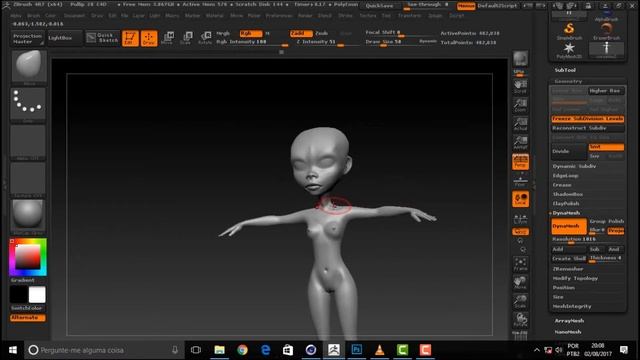Select the Rotate transform tool in top toolbar

coord(205,38)
